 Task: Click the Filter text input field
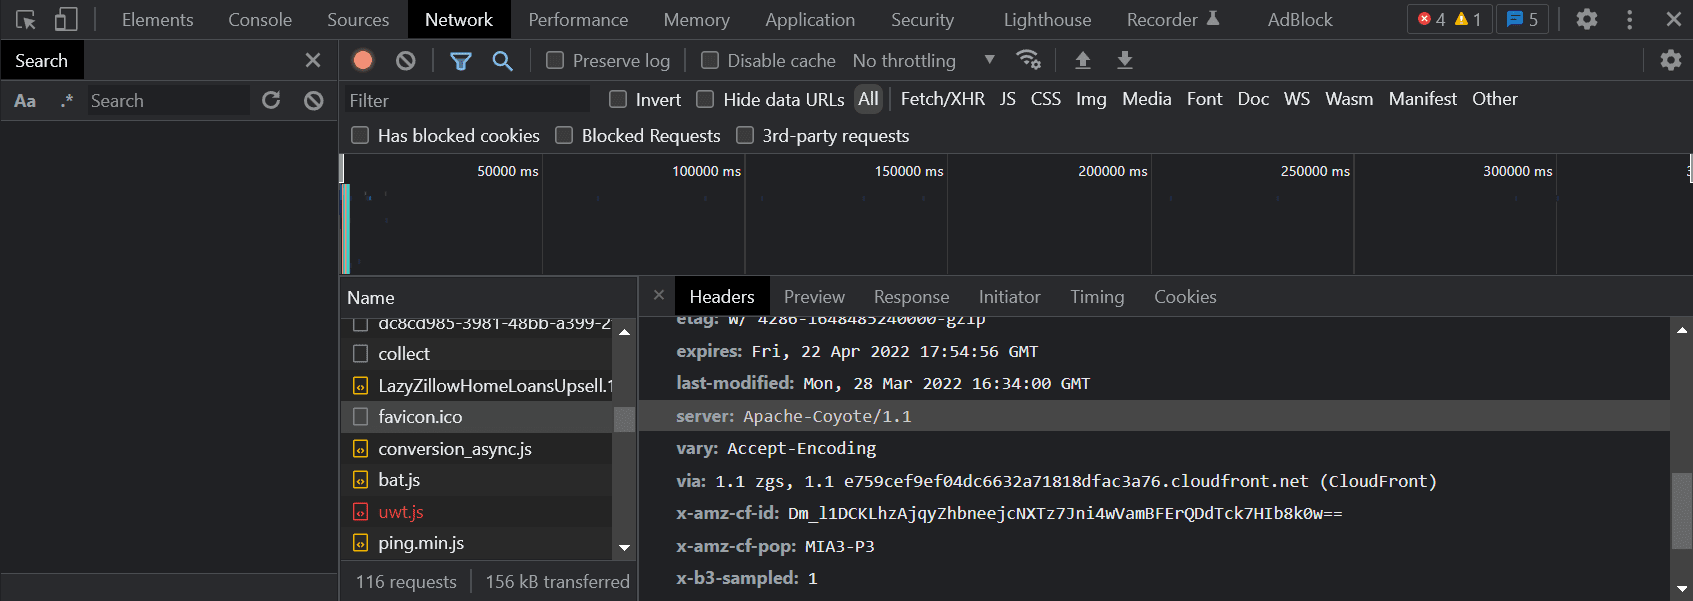[466, 100]
